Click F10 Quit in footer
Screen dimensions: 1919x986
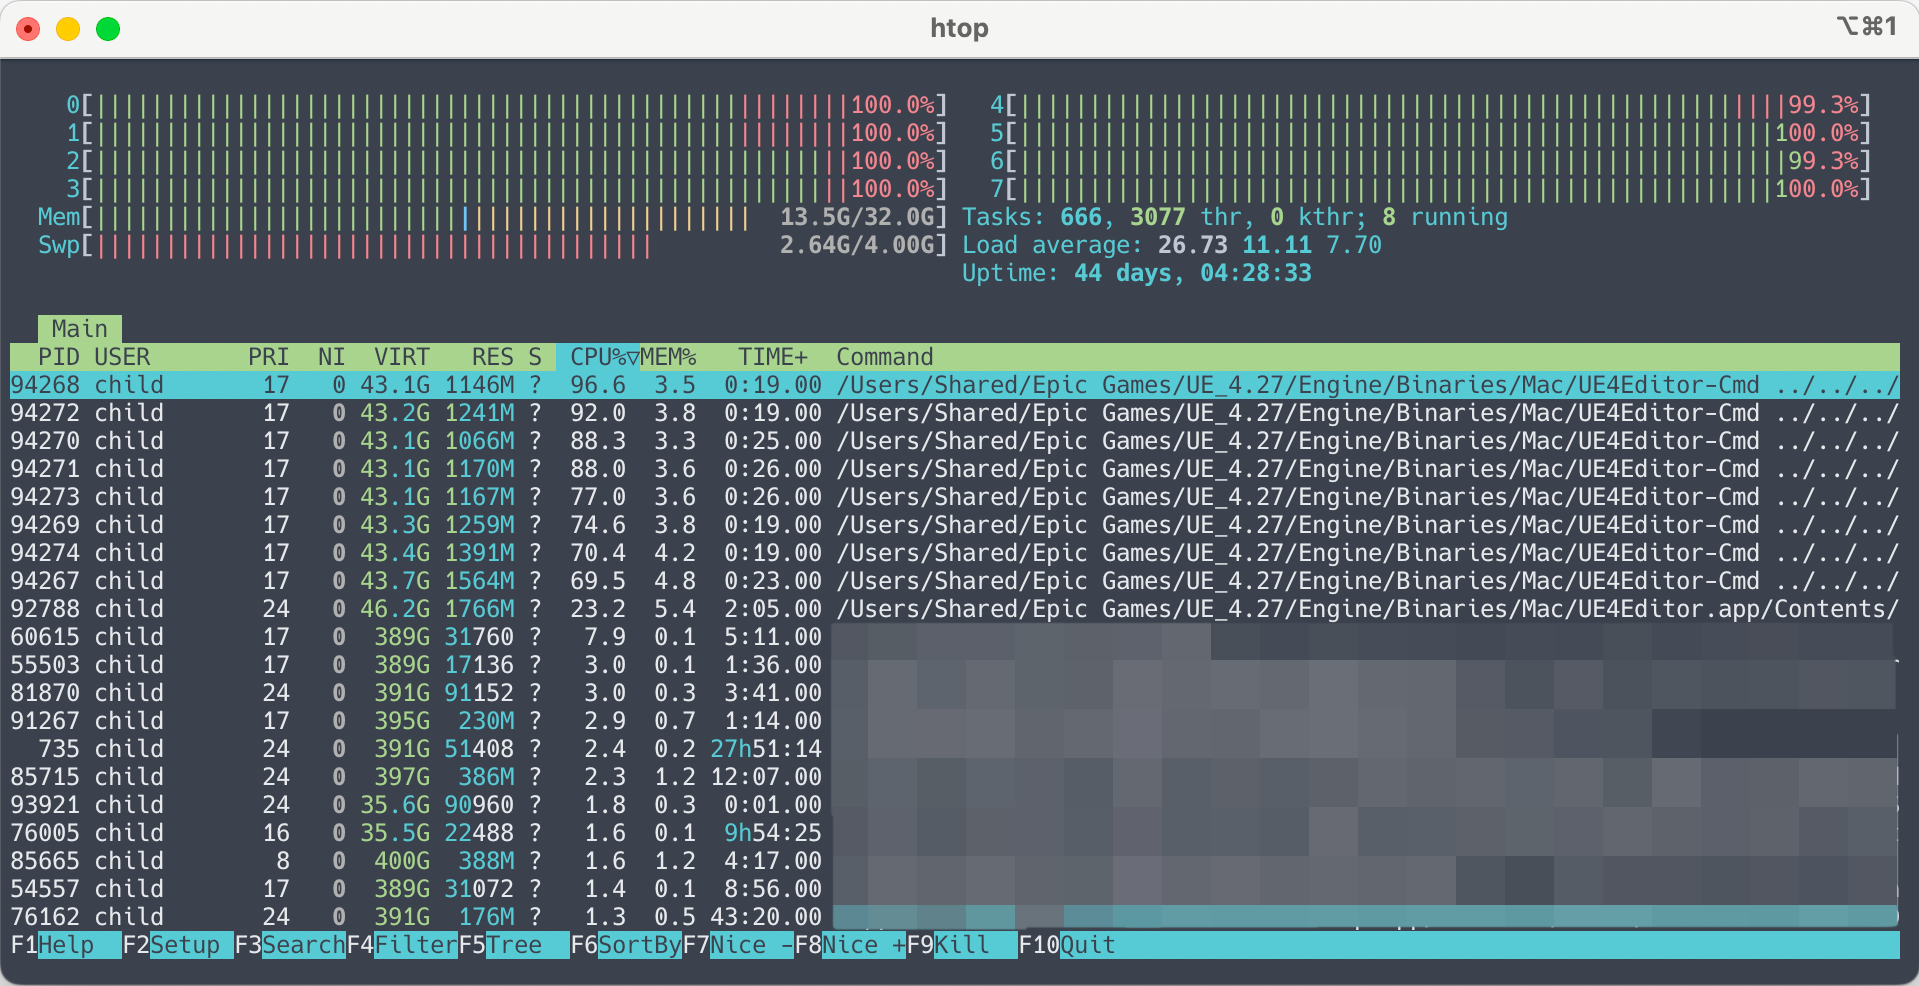point(1087,945)
